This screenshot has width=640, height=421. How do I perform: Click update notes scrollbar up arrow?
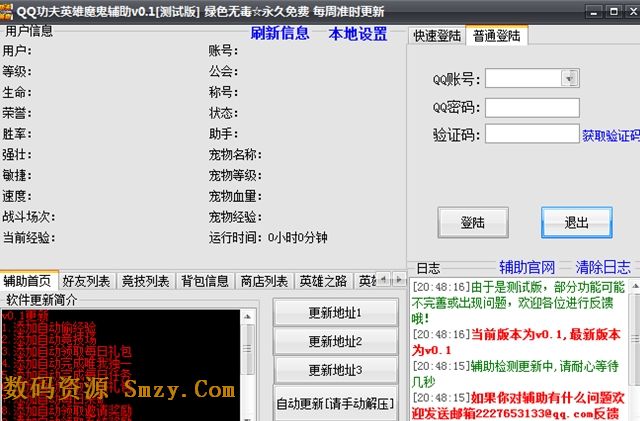coord(247,317)
